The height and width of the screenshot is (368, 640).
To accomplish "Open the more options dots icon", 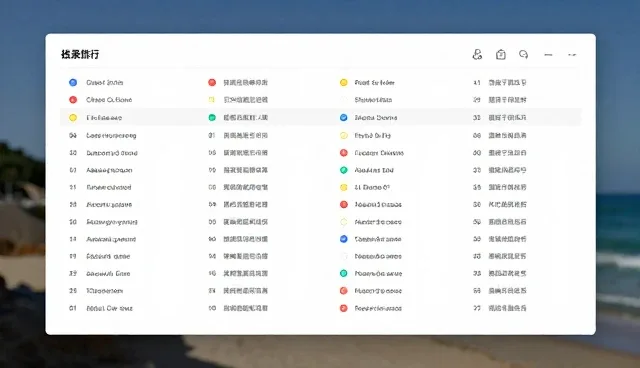I will pos(572,55).
